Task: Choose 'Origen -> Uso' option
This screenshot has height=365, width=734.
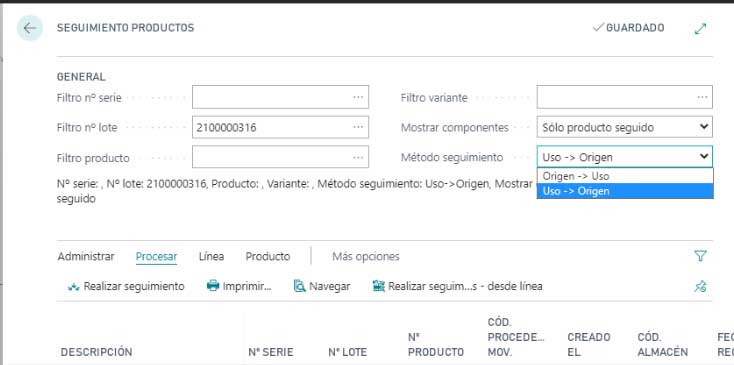Action: coord(625,176)
